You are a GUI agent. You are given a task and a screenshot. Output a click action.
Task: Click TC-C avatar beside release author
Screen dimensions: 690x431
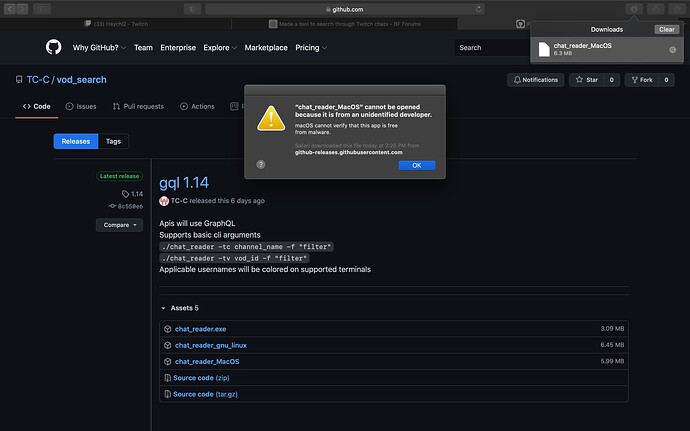[164, 201]
